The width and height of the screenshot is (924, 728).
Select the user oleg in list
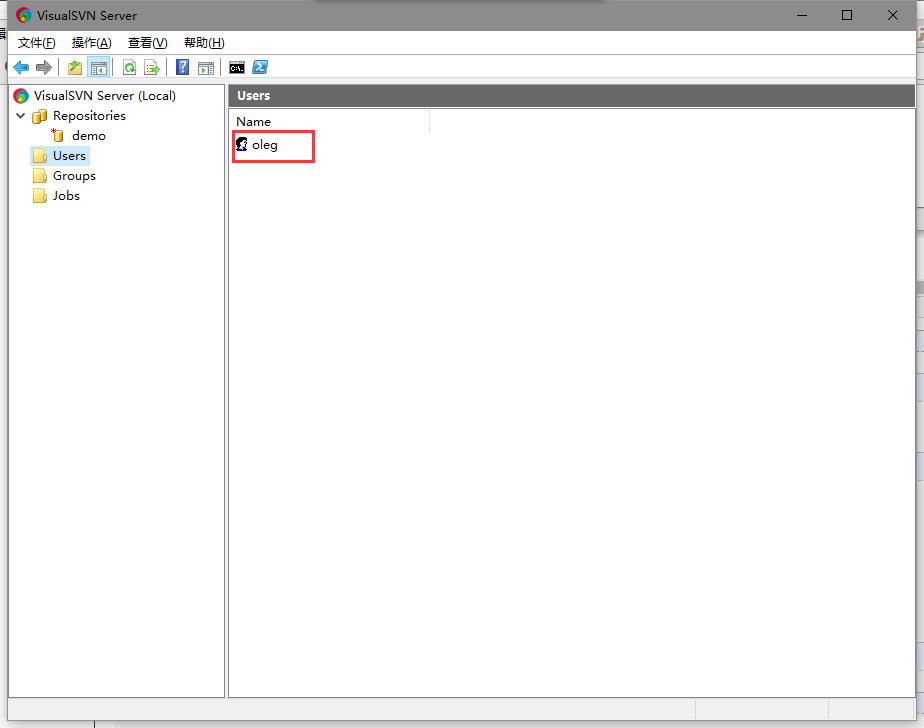[x=265, y=144]
